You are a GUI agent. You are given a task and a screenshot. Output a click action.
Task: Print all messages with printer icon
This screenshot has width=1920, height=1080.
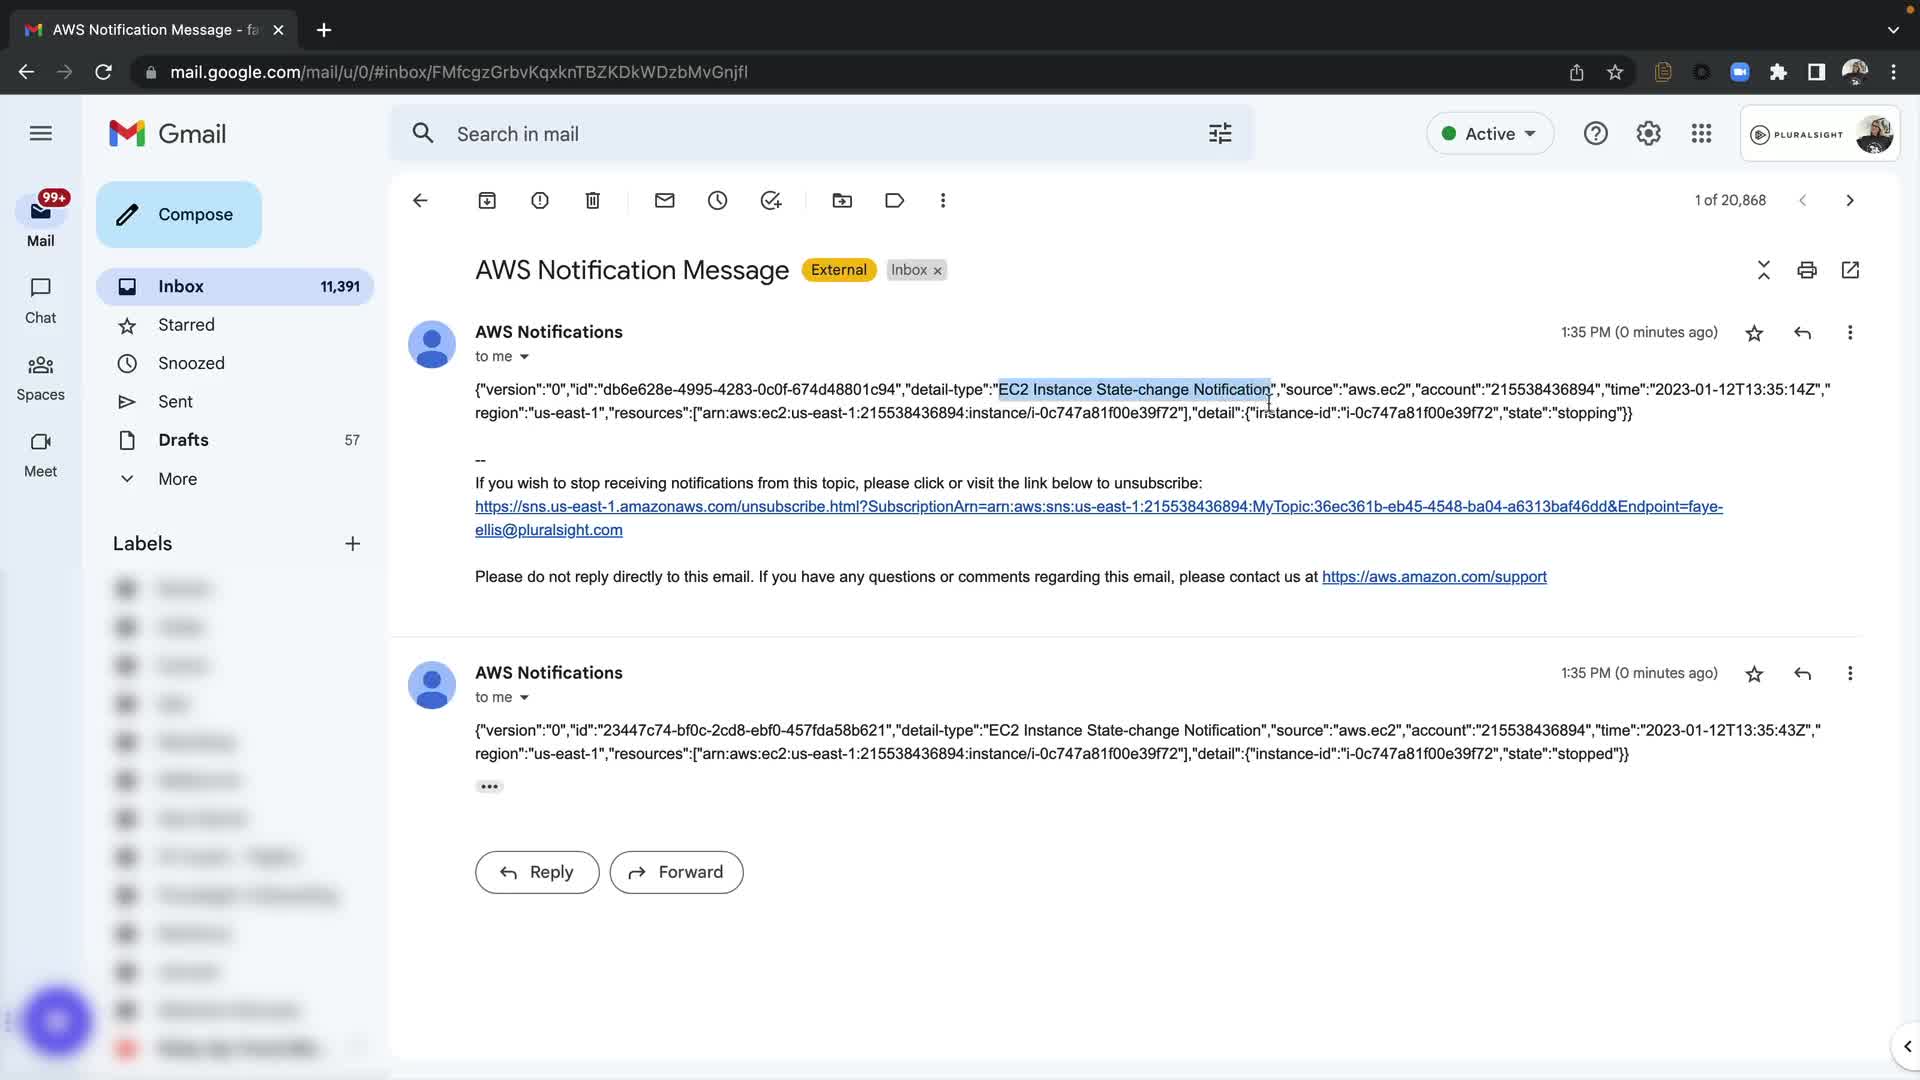pyautogui.click(x=1806, y=270)
